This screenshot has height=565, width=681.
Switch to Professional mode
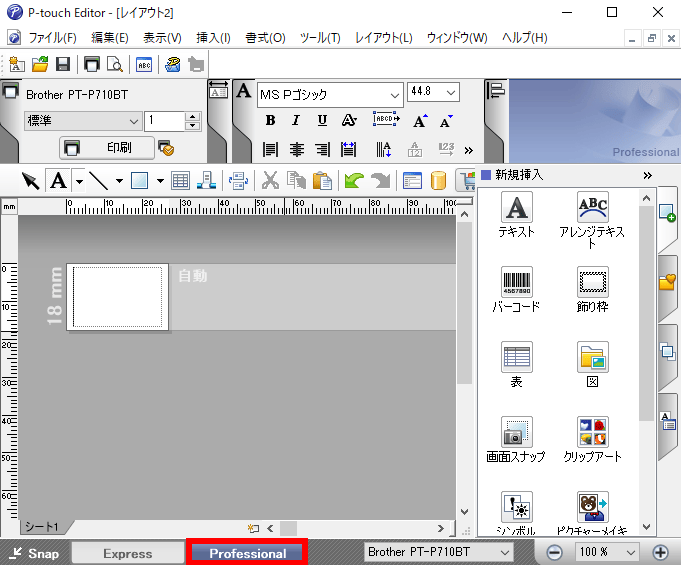(247, 553)
